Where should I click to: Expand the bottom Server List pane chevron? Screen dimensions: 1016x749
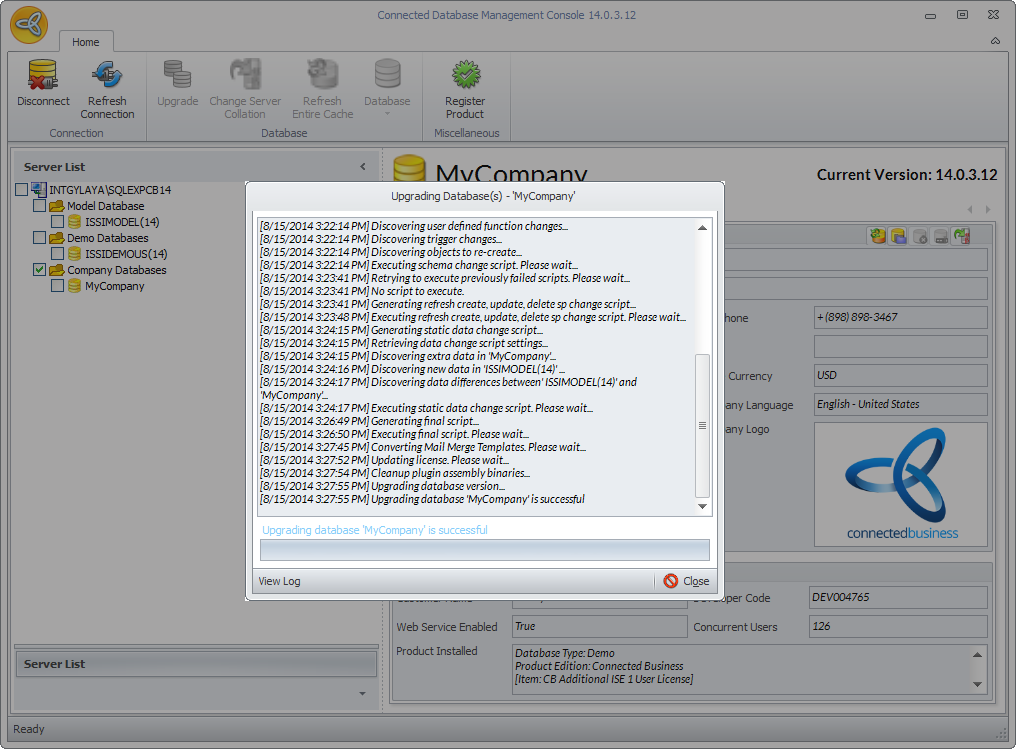tap(363, 692)
